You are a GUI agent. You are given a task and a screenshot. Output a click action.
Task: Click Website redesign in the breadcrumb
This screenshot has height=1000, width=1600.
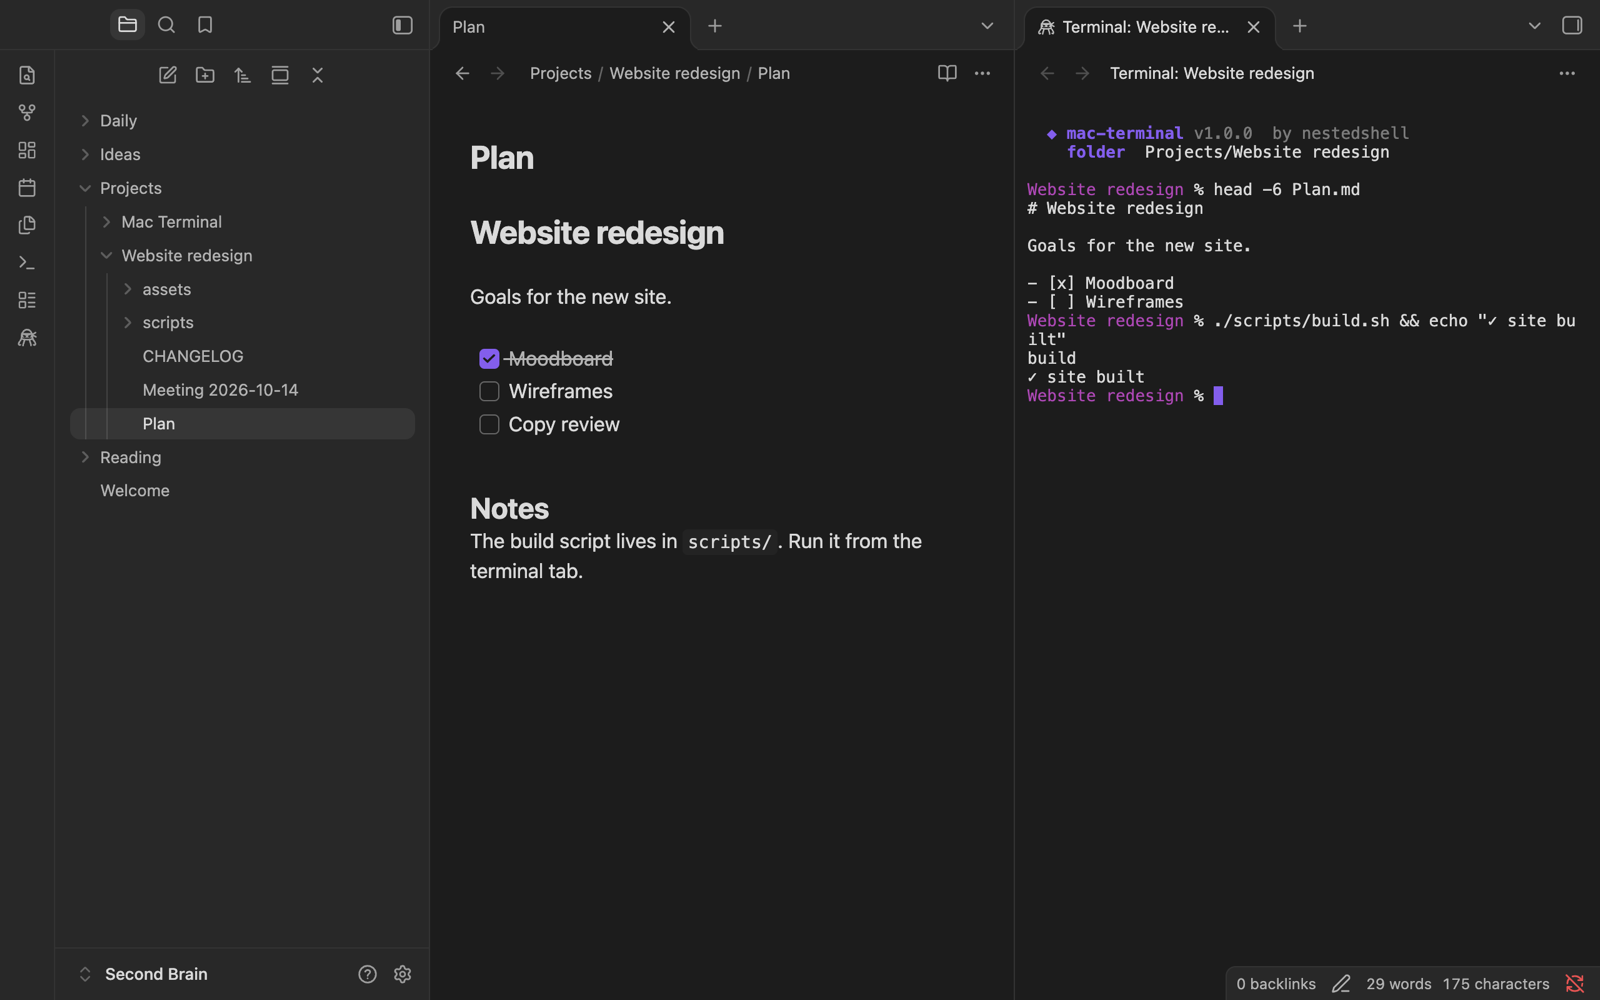click(x=675, y=73)
